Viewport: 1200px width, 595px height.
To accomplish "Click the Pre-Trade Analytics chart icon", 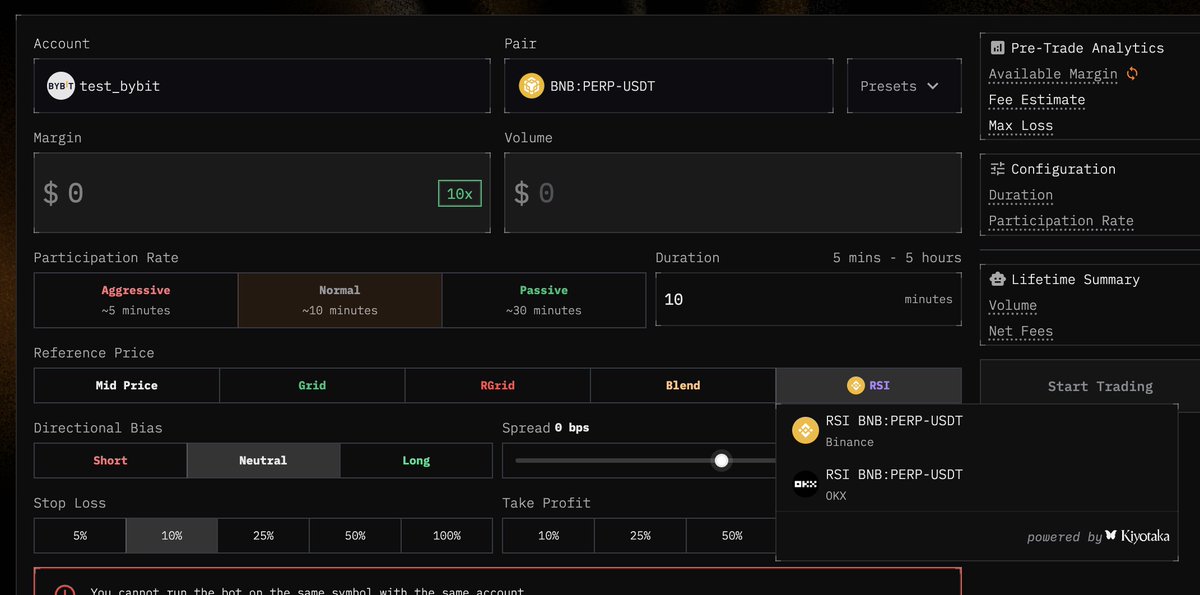I will [x=997, y=47].
